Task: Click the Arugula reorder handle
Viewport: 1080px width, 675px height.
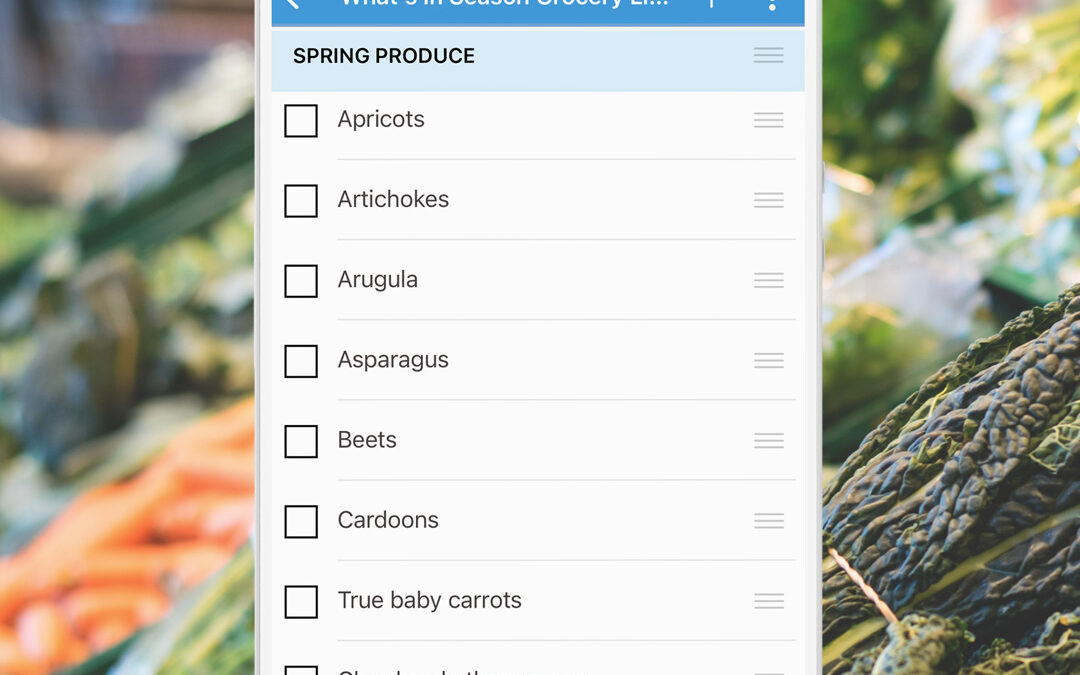Action: coord(769,280)
